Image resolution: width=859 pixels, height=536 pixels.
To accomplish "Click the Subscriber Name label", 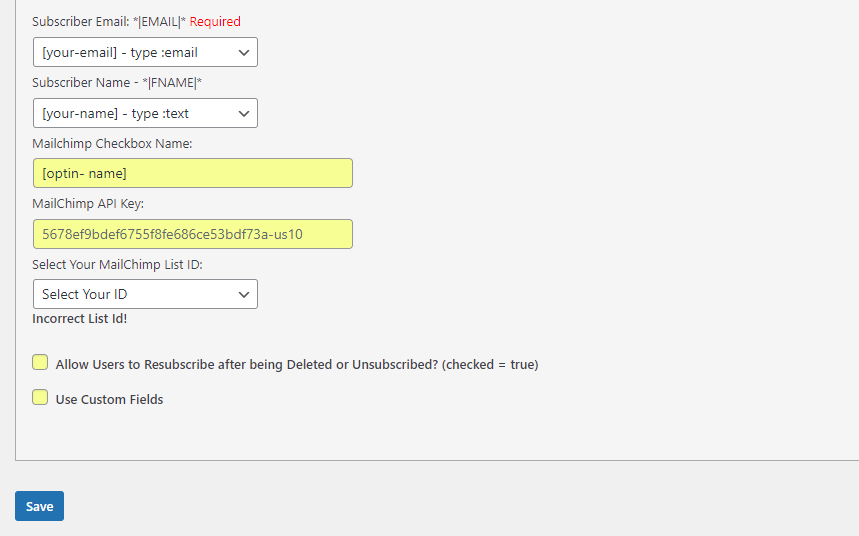I will click(123, 82).
